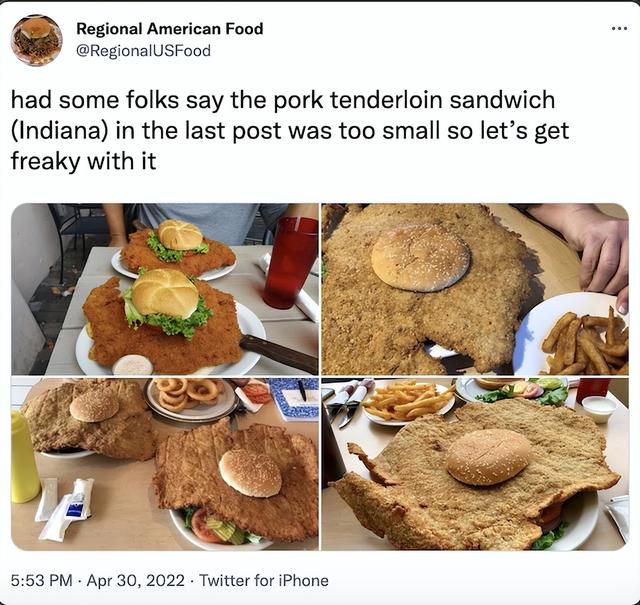640x605 pixels.
Task: Click the Apr 30, 2022 date
Action: (136, 580)
